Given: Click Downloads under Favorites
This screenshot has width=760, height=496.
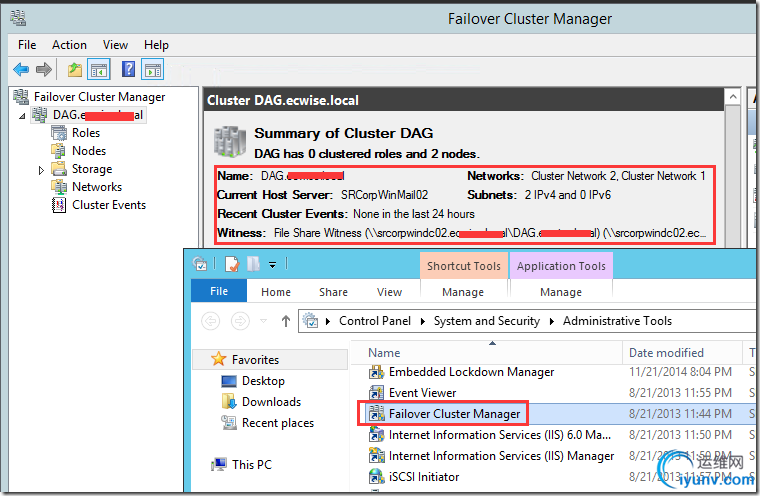Looking at the screenshot, I should pyautogui.click(x=271, y=402).
